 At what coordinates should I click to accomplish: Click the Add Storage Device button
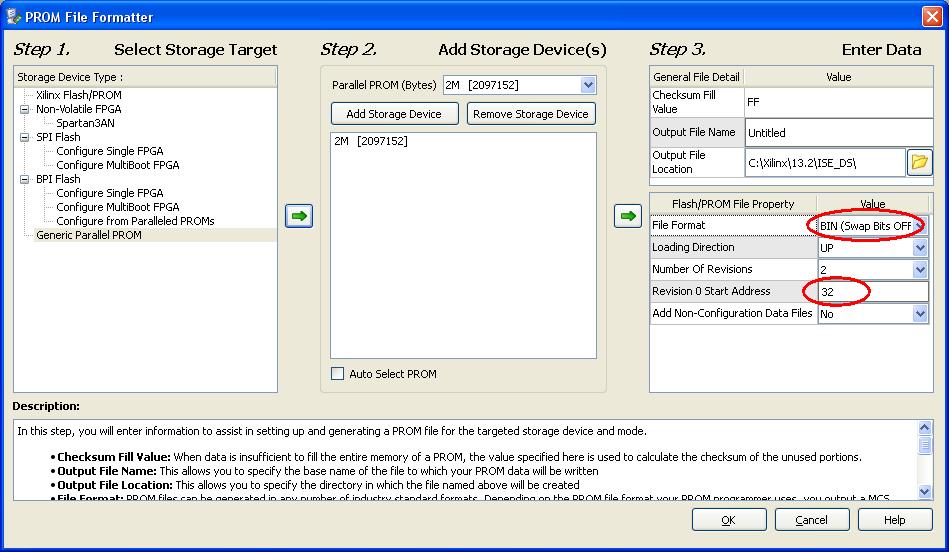(x=394, y=114)
